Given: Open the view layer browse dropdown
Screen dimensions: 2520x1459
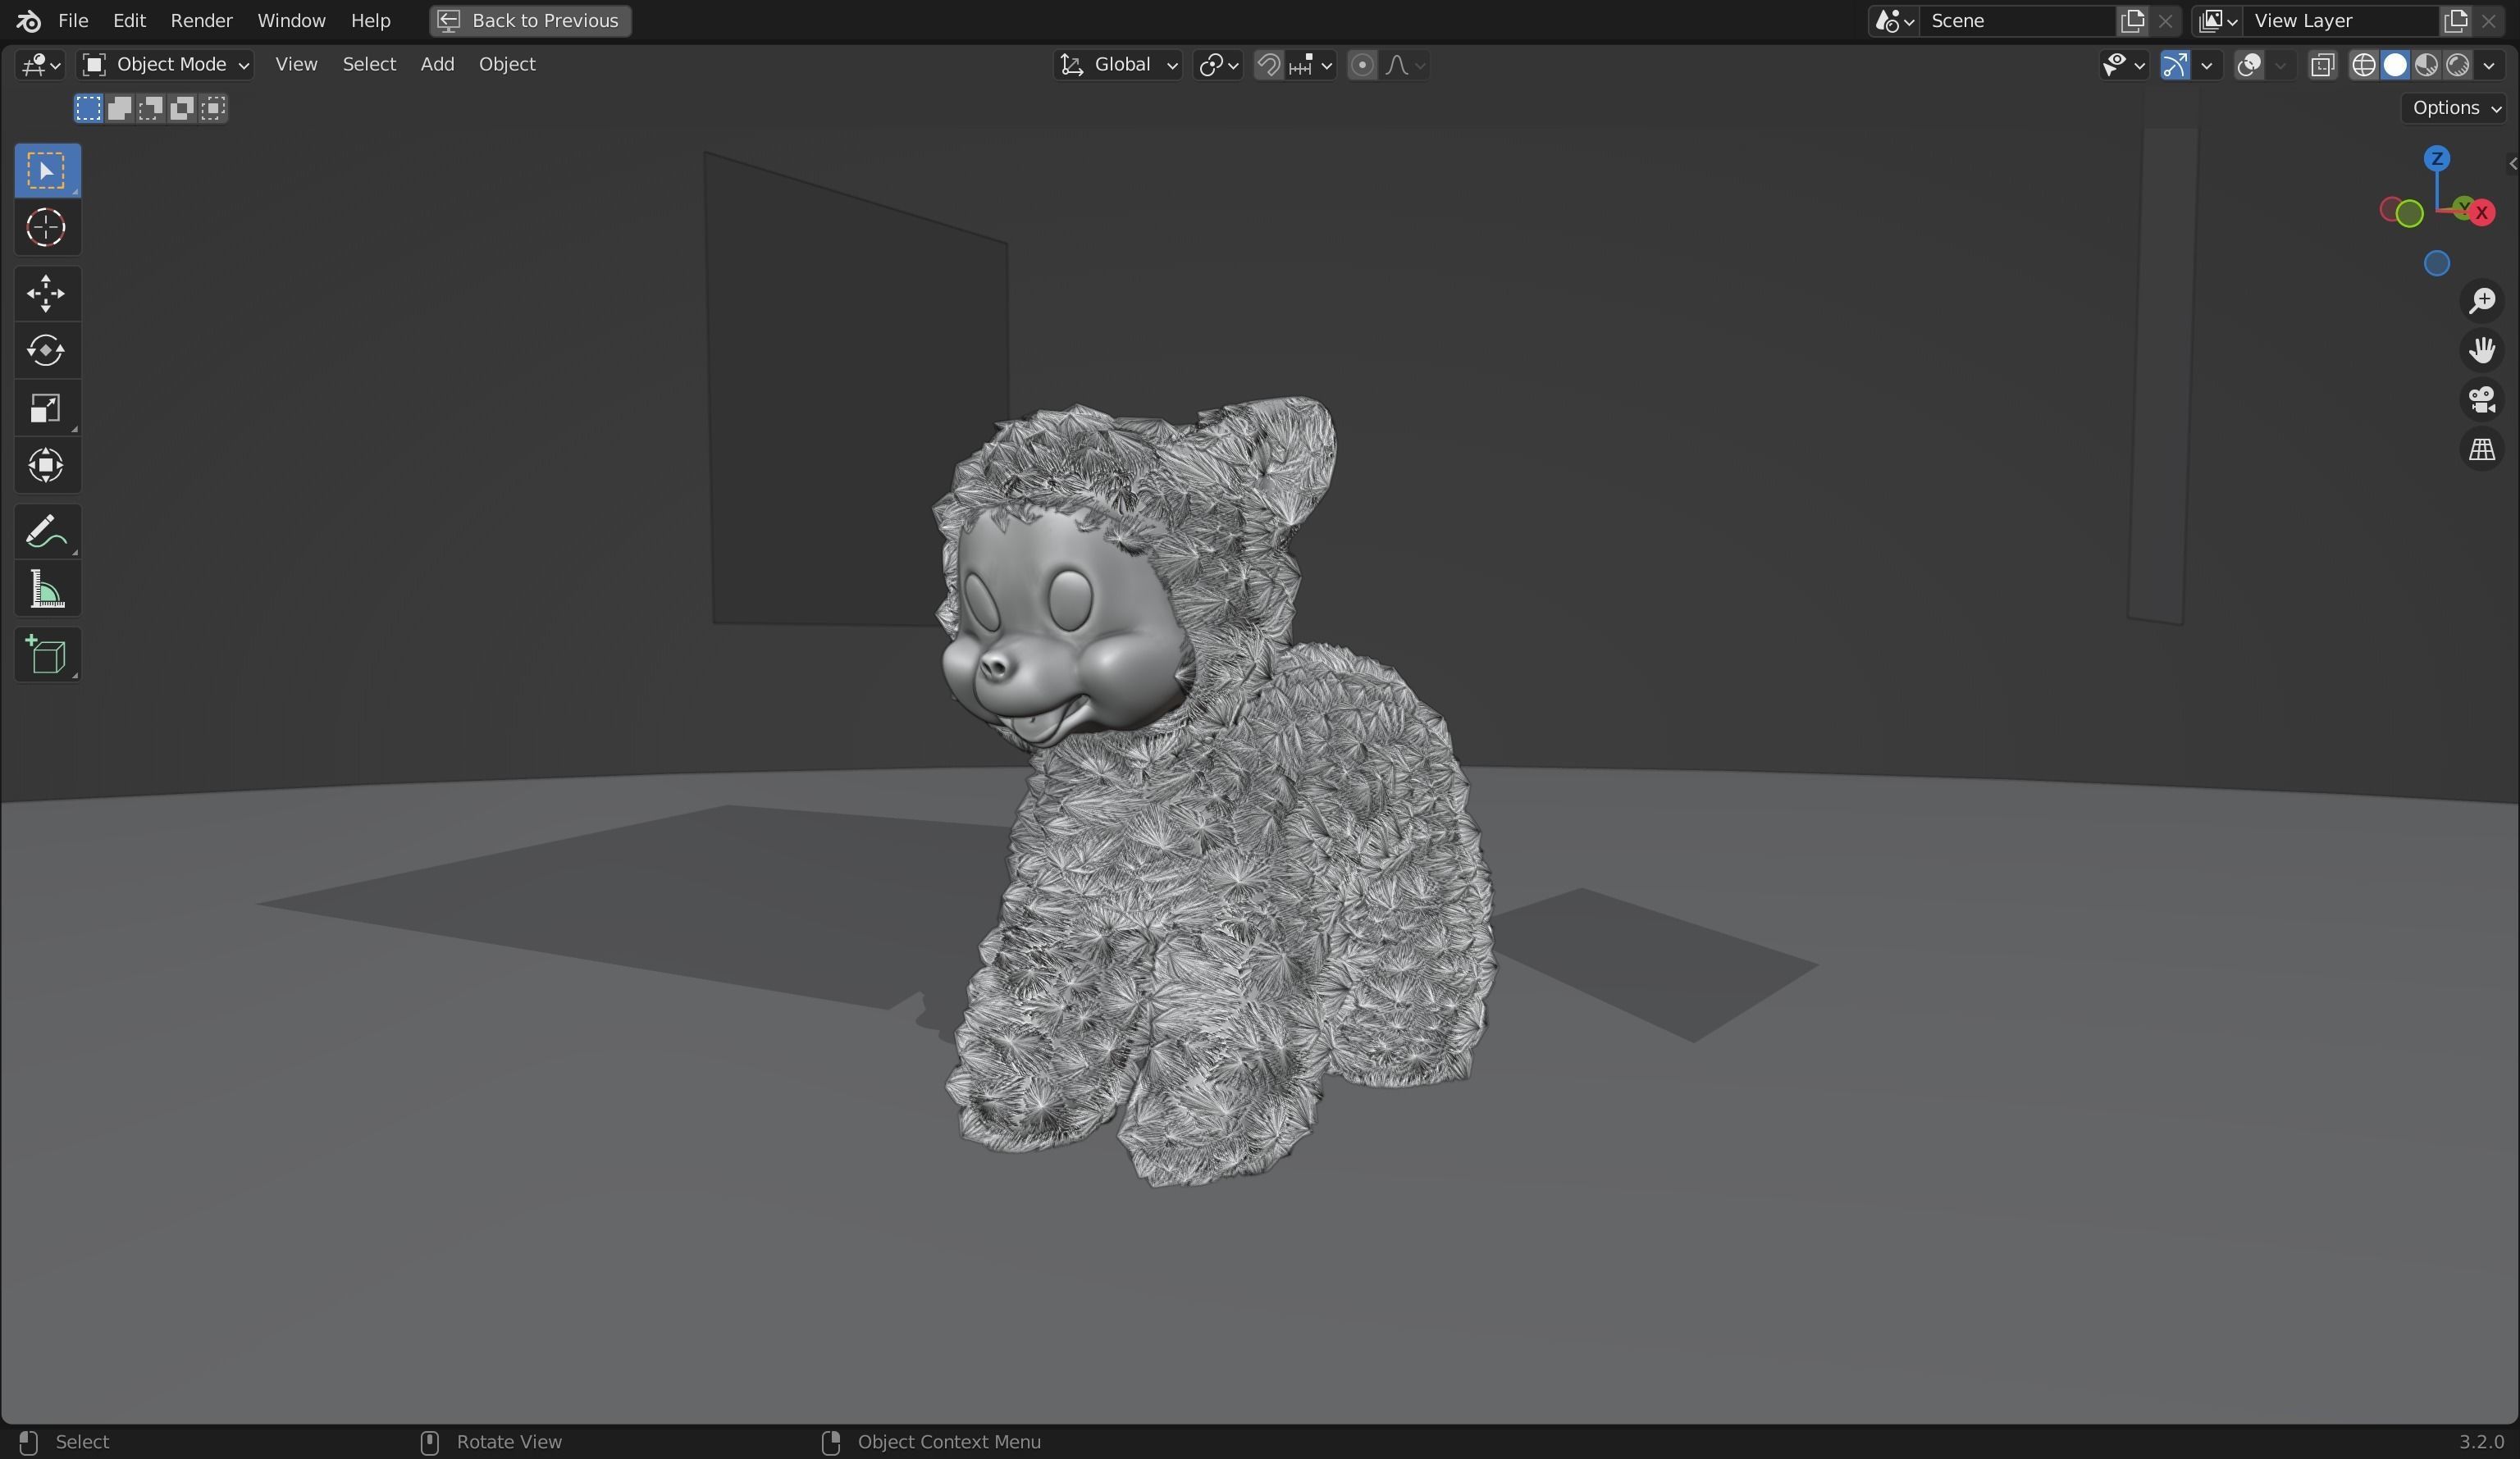Looking at the screenshot, I should click(x=2217, y=20).
